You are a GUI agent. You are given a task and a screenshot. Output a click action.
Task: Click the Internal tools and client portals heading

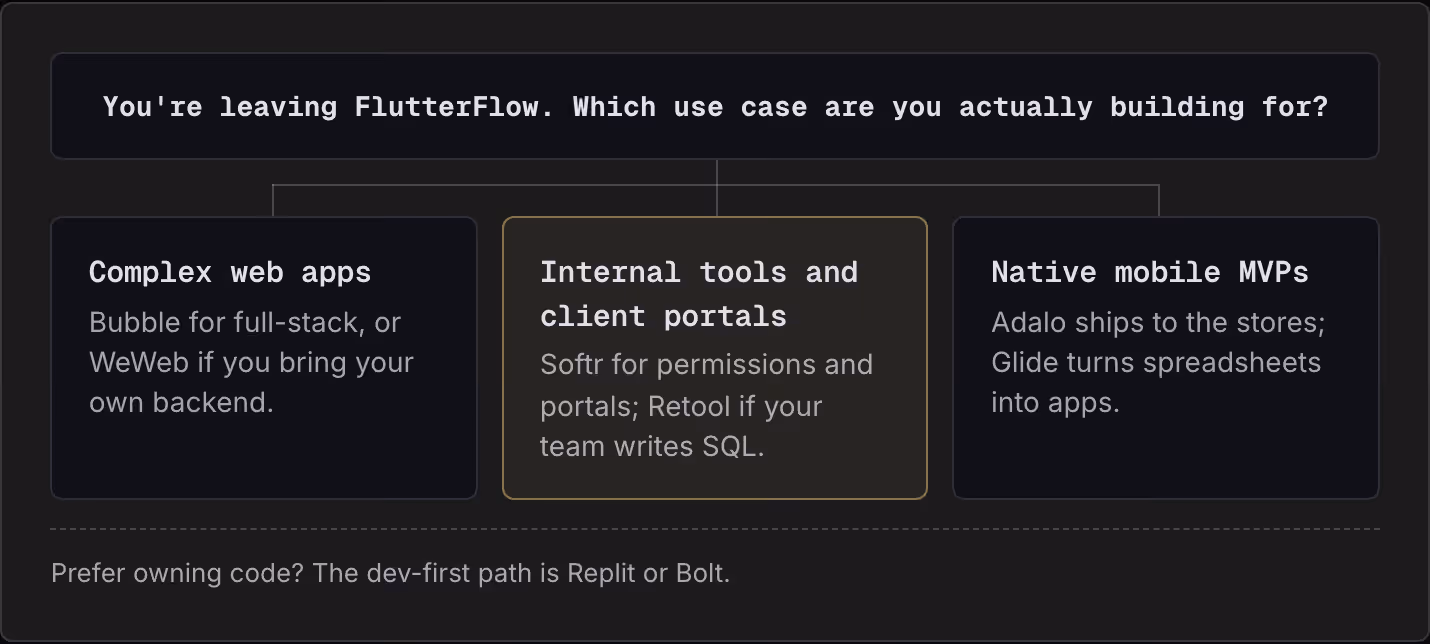pyautogui.click(x=699, y=294)
